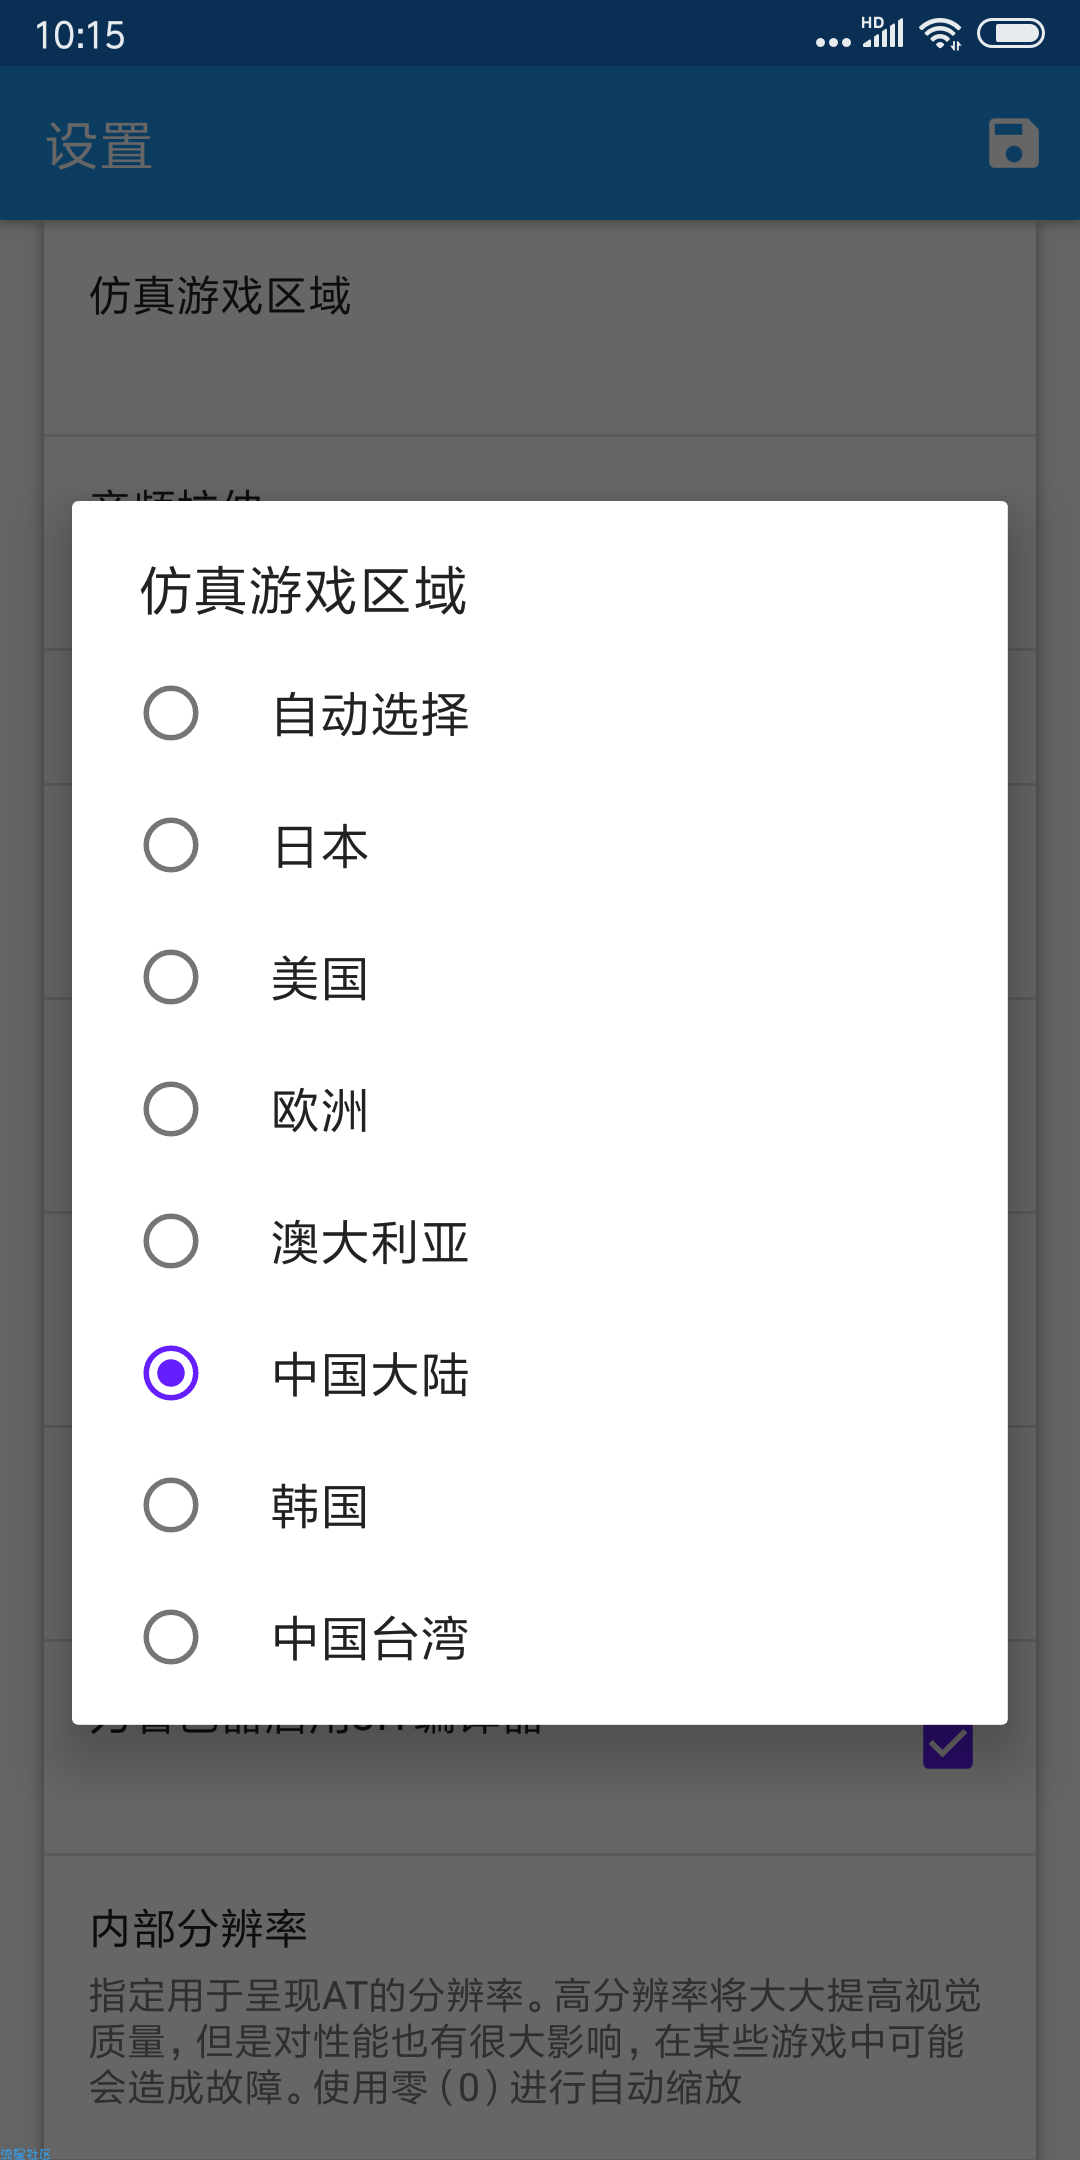Pick the 中国台湾 radio option
Viewport: 1080px width, 2160px height.
pyautogui.click(x=171, y=1637)
